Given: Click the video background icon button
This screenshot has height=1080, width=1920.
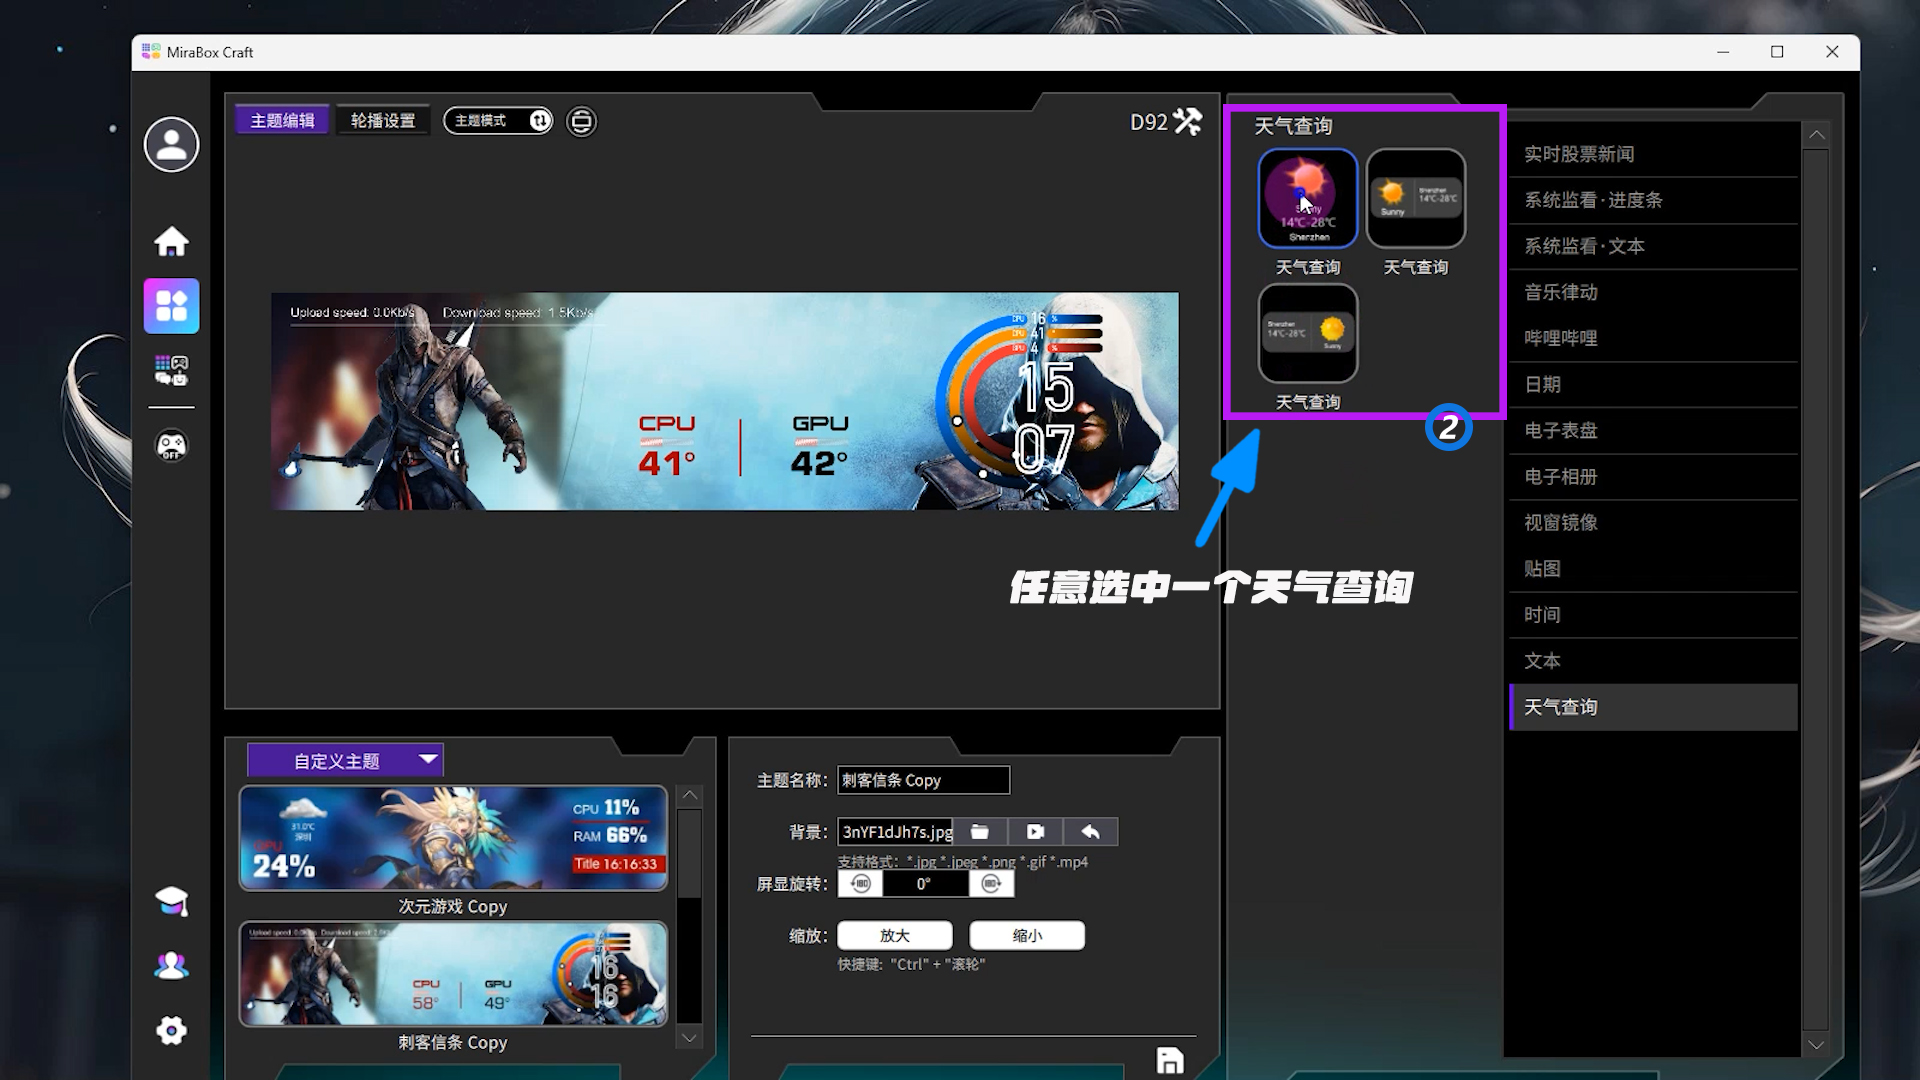Looking at the screenshot, I should (1035, 832).
